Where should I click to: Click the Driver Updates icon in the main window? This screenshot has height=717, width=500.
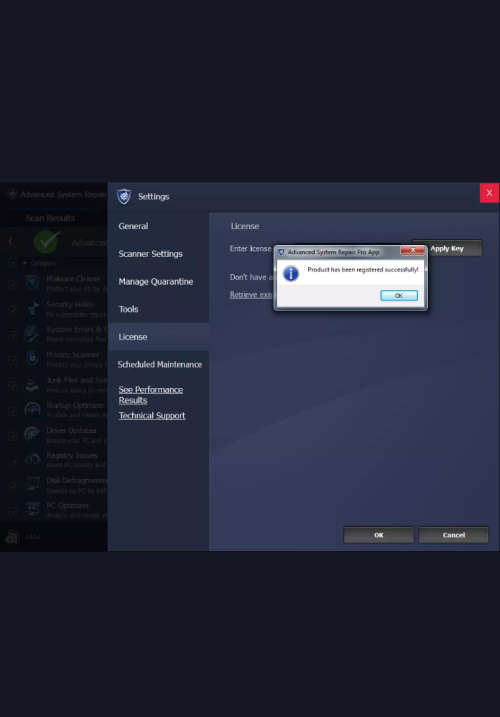(x=32, y=434)
